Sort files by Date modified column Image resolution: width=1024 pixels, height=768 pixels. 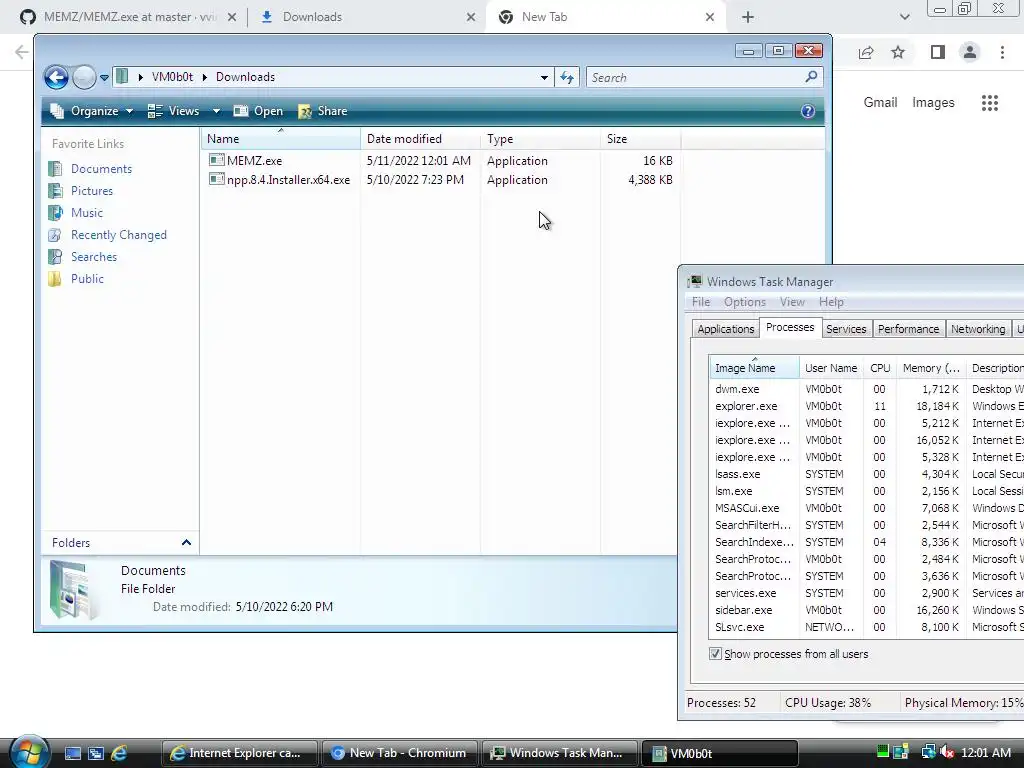pyautogui.click(x=420, y=138)
